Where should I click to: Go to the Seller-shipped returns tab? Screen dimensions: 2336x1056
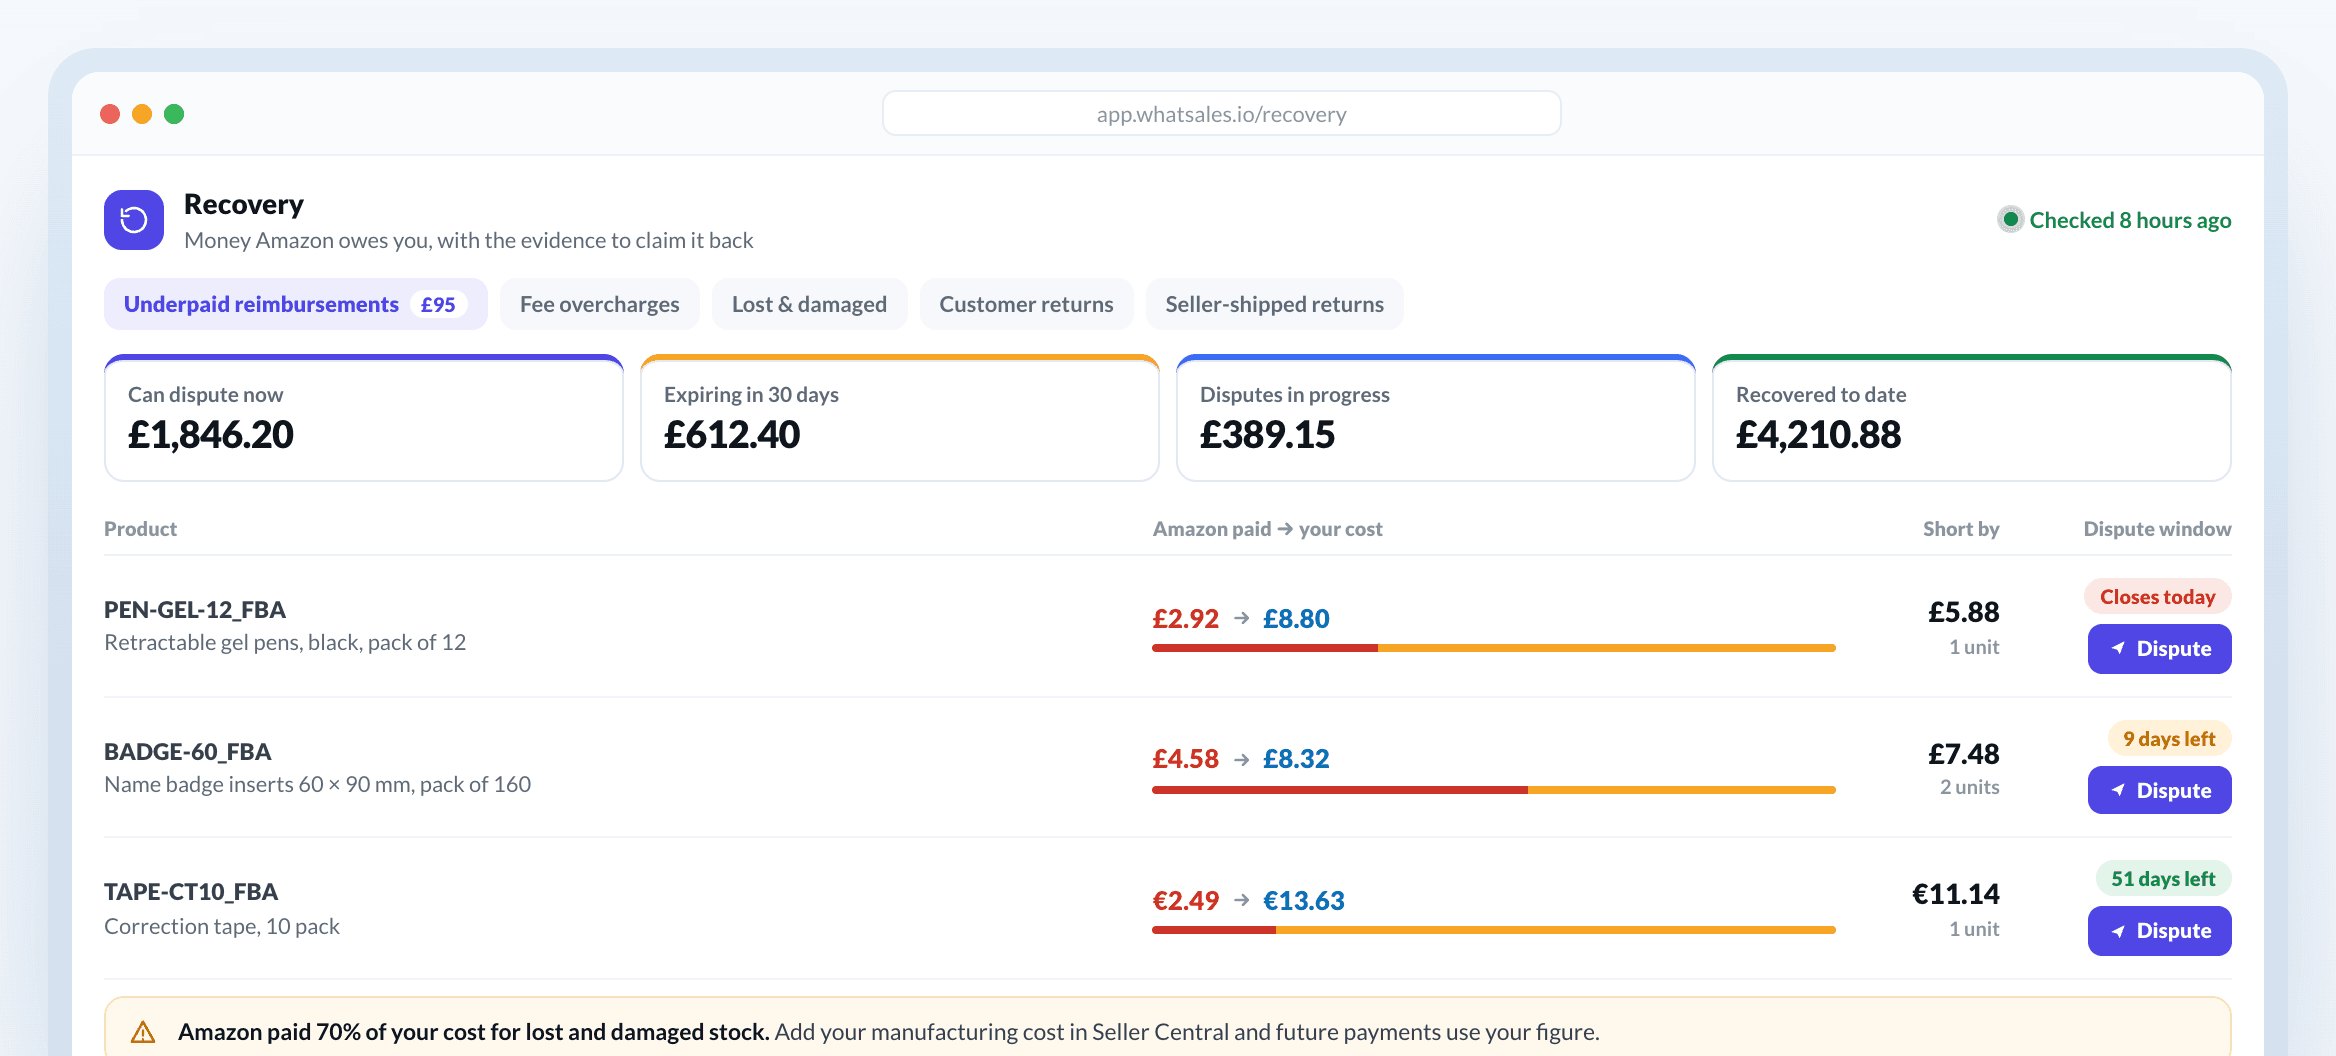(x=1274, y=304)
